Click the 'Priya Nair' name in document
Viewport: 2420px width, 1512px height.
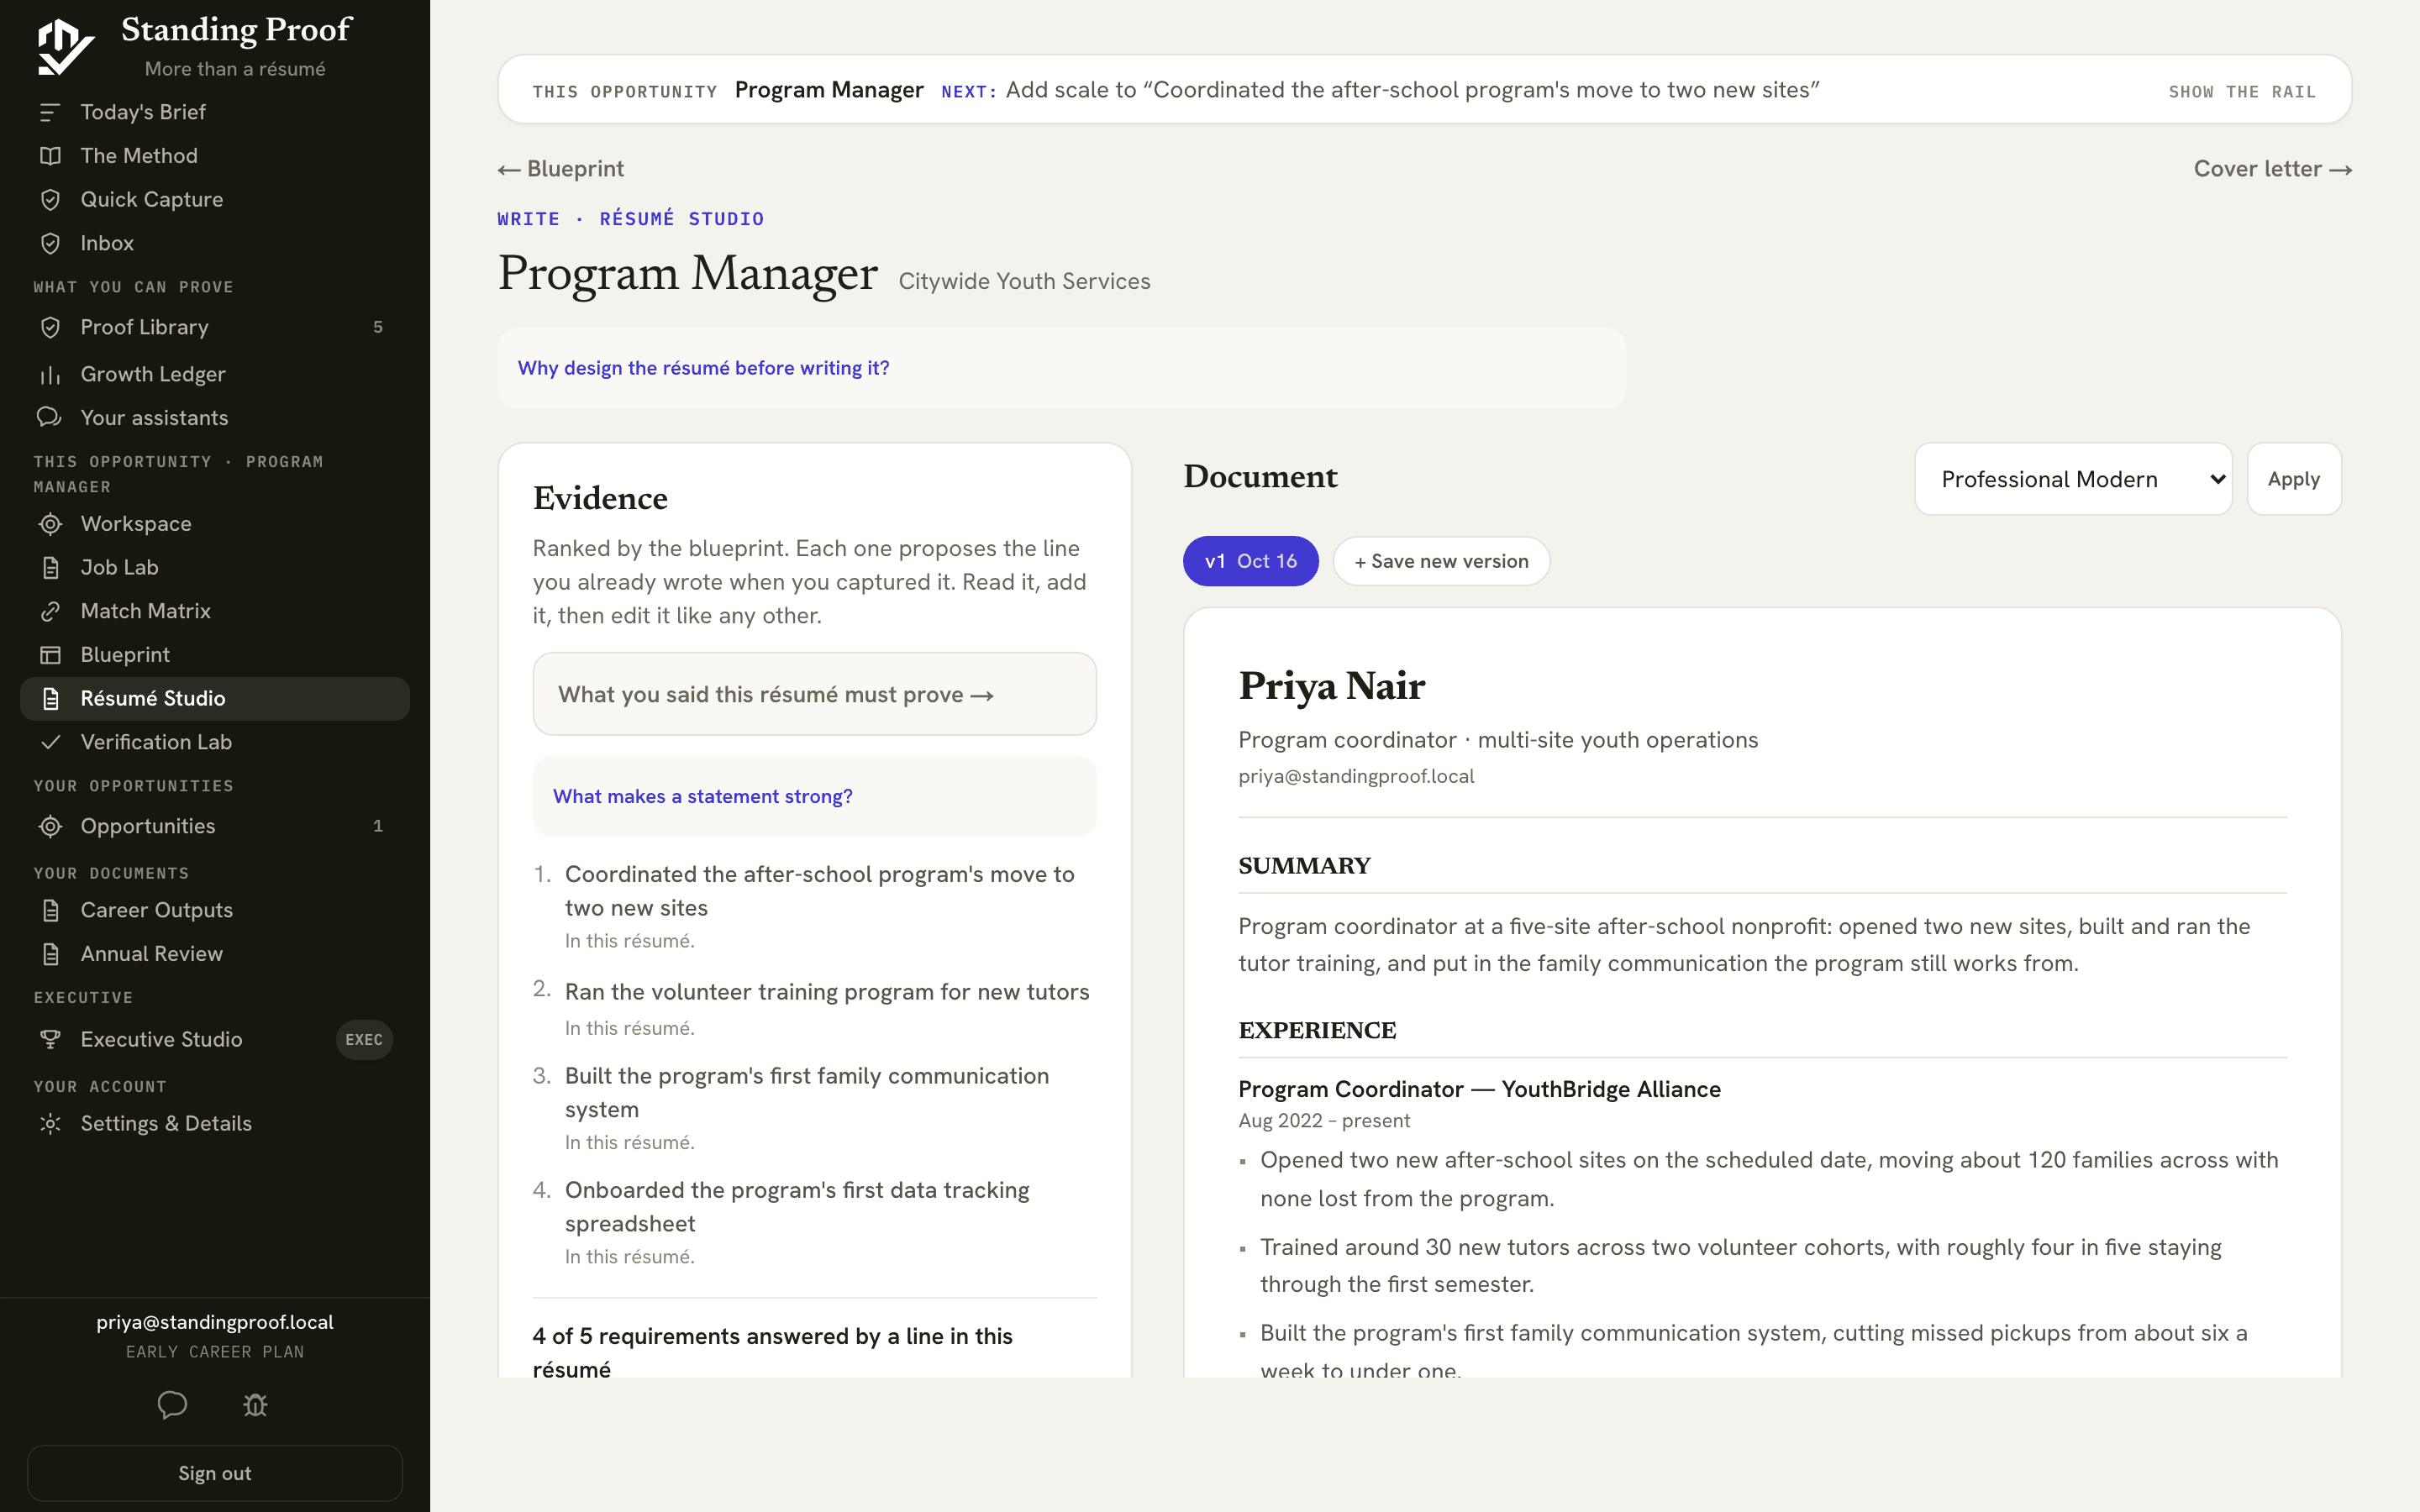tap(1331, 687)
